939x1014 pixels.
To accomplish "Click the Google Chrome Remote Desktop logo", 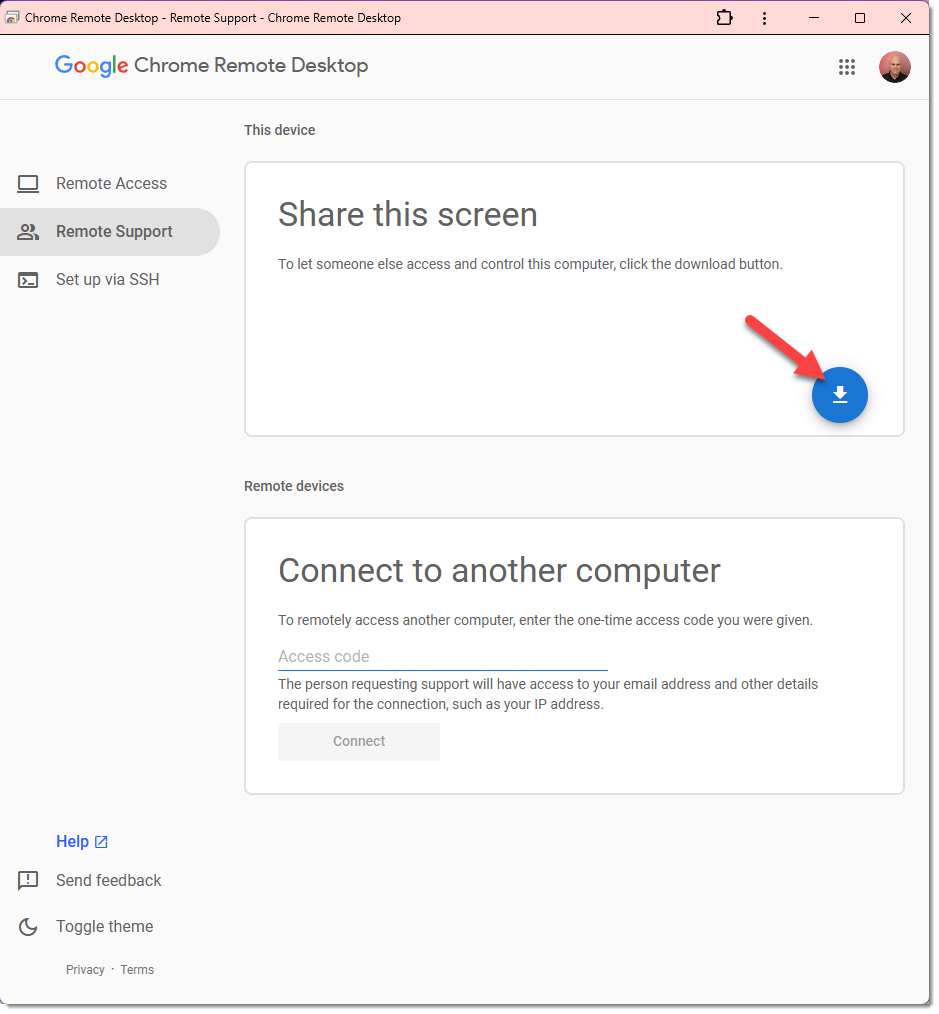I will (x=212, y=66).
